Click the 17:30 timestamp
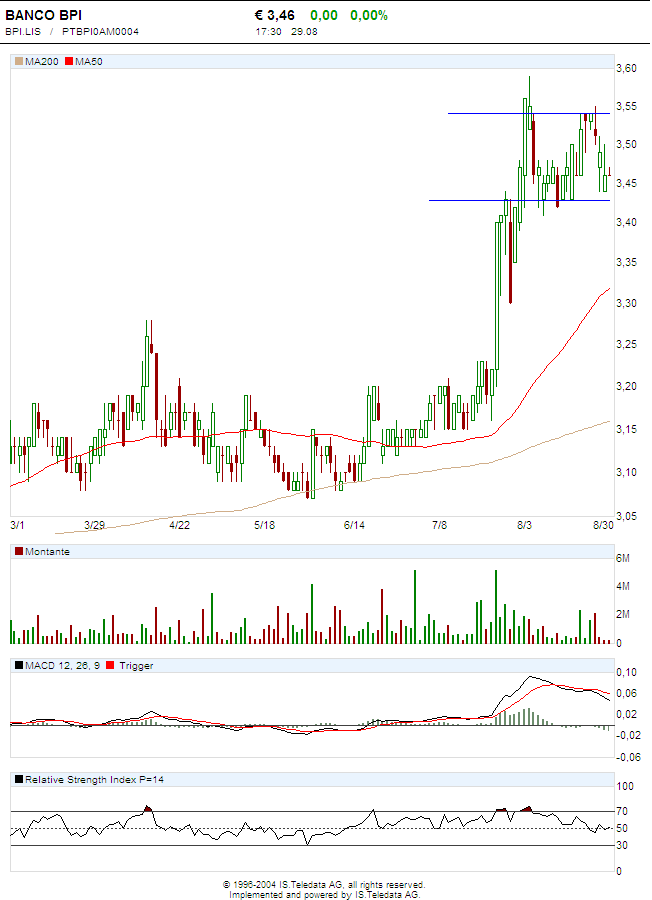Screen dimensions: 652x900 coord(269,32)
